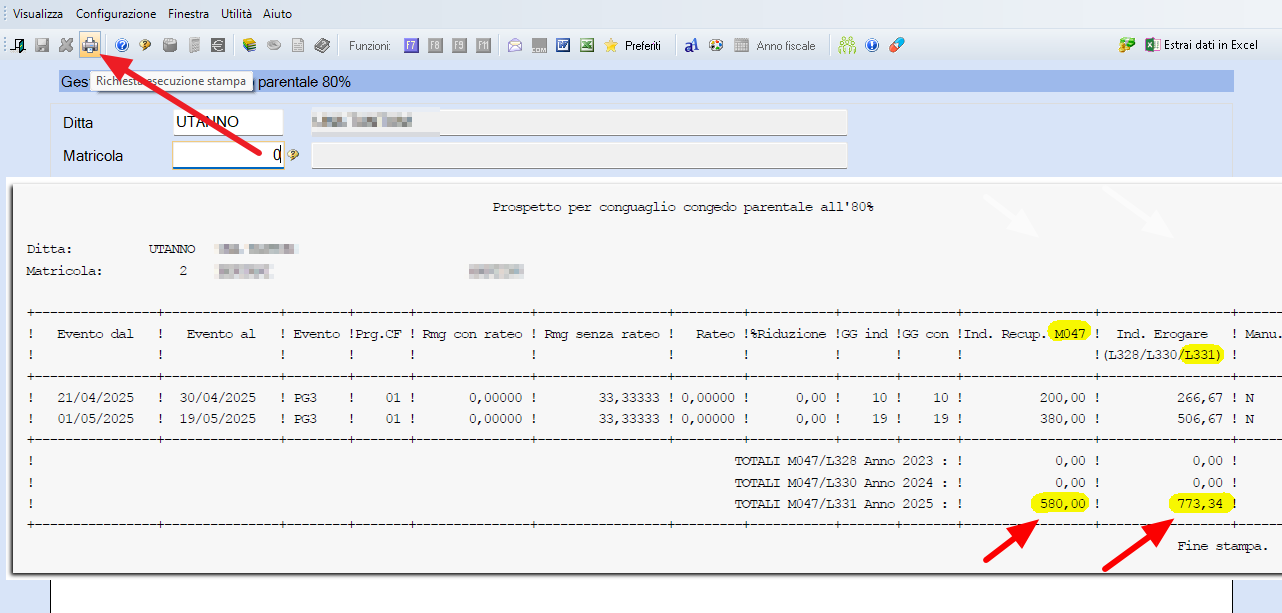Click the euro symbol icon

click(x=218, y=45)
